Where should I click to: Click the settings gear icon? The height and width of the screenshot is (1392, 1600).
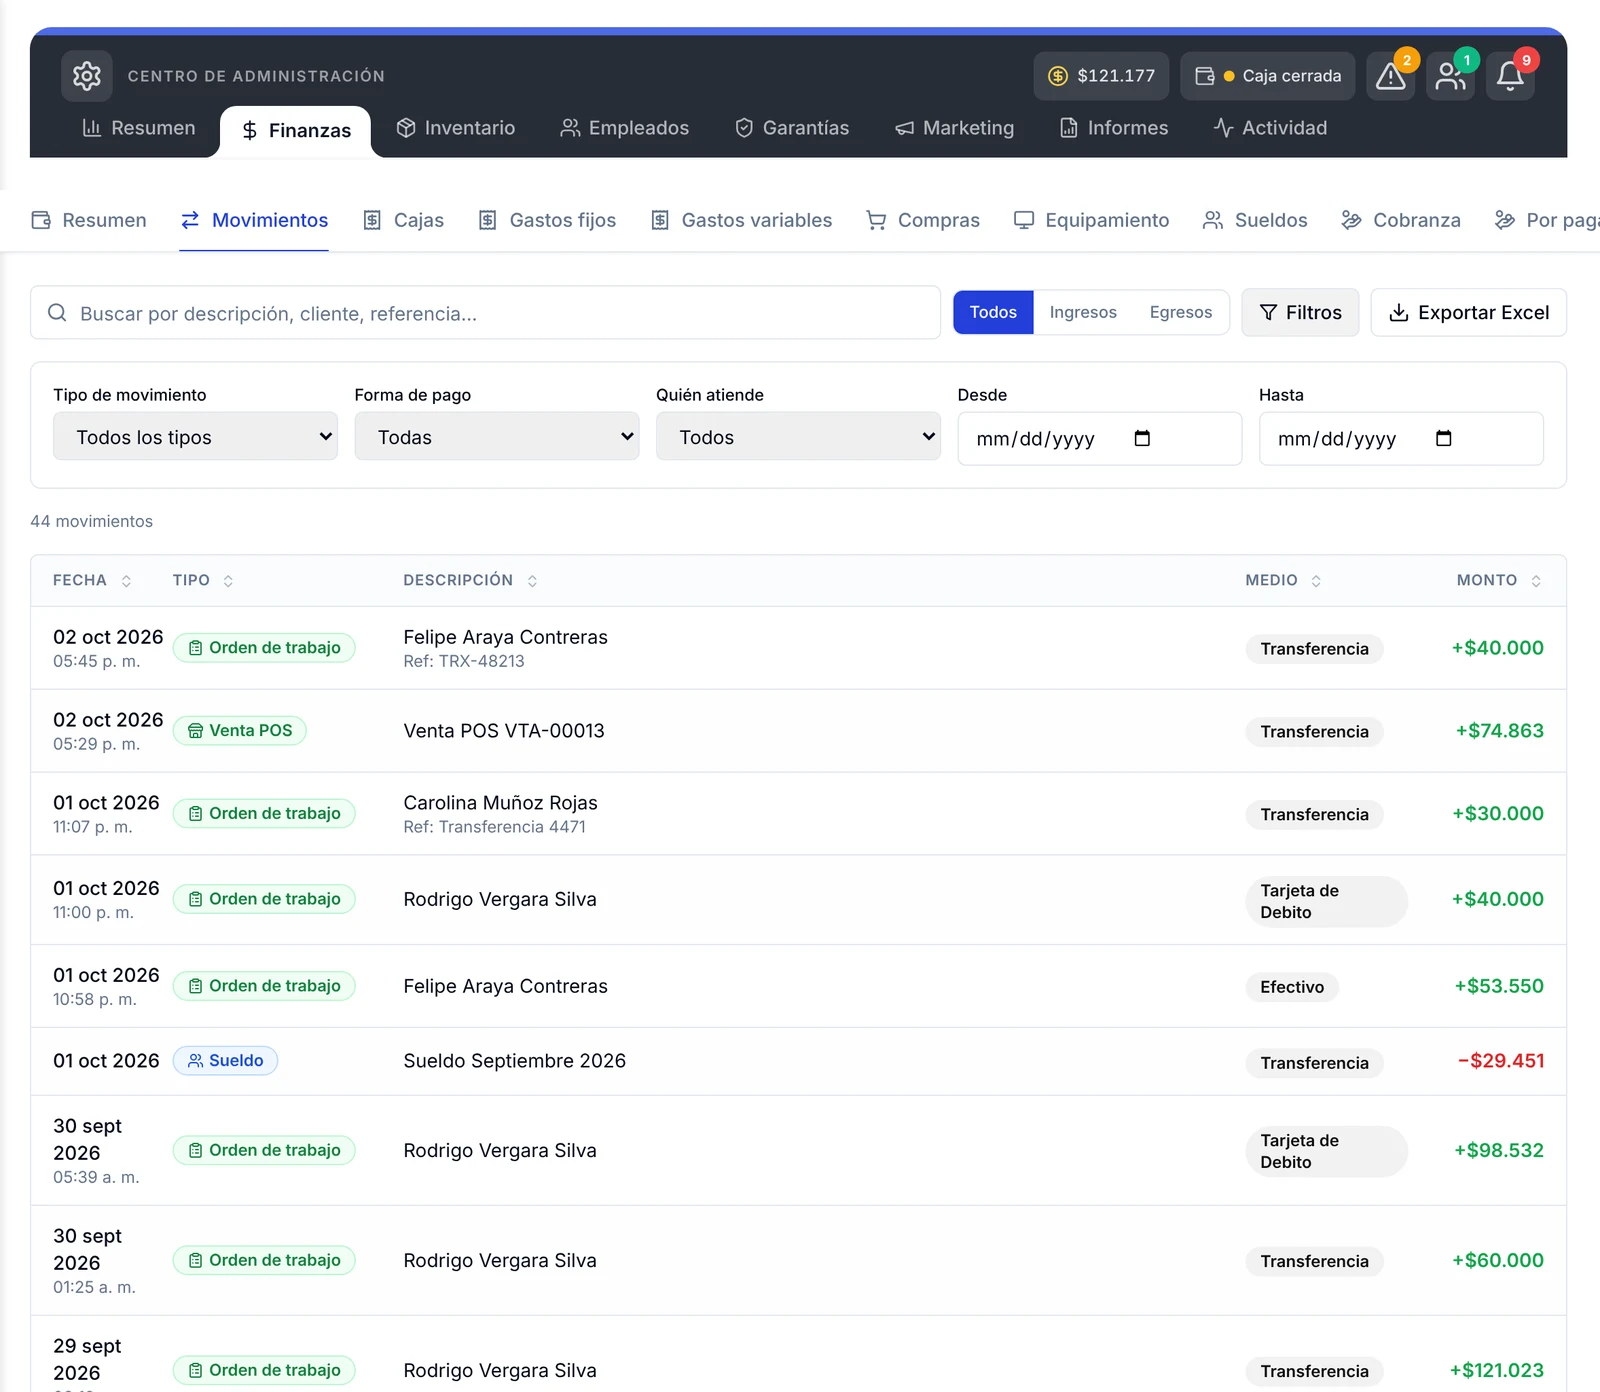tap(87, 76)
